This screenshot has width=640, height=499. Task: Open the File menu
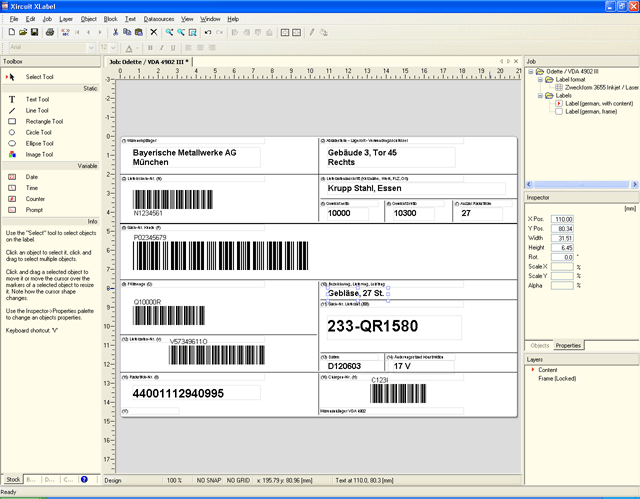pos(14,19)
